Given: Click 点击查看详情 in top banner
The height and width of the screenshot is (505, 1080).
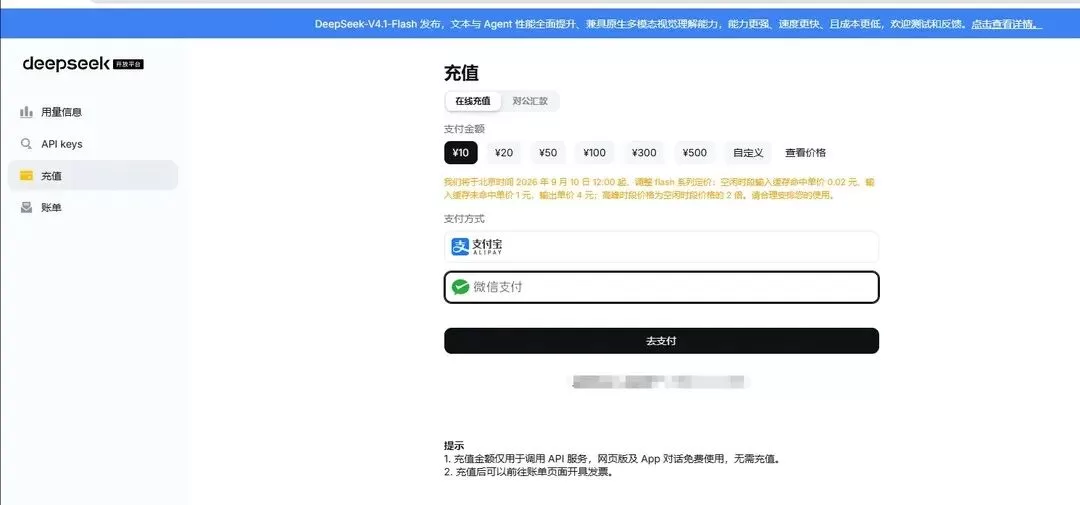Looking at the screenshot, I should (1006, 24).
